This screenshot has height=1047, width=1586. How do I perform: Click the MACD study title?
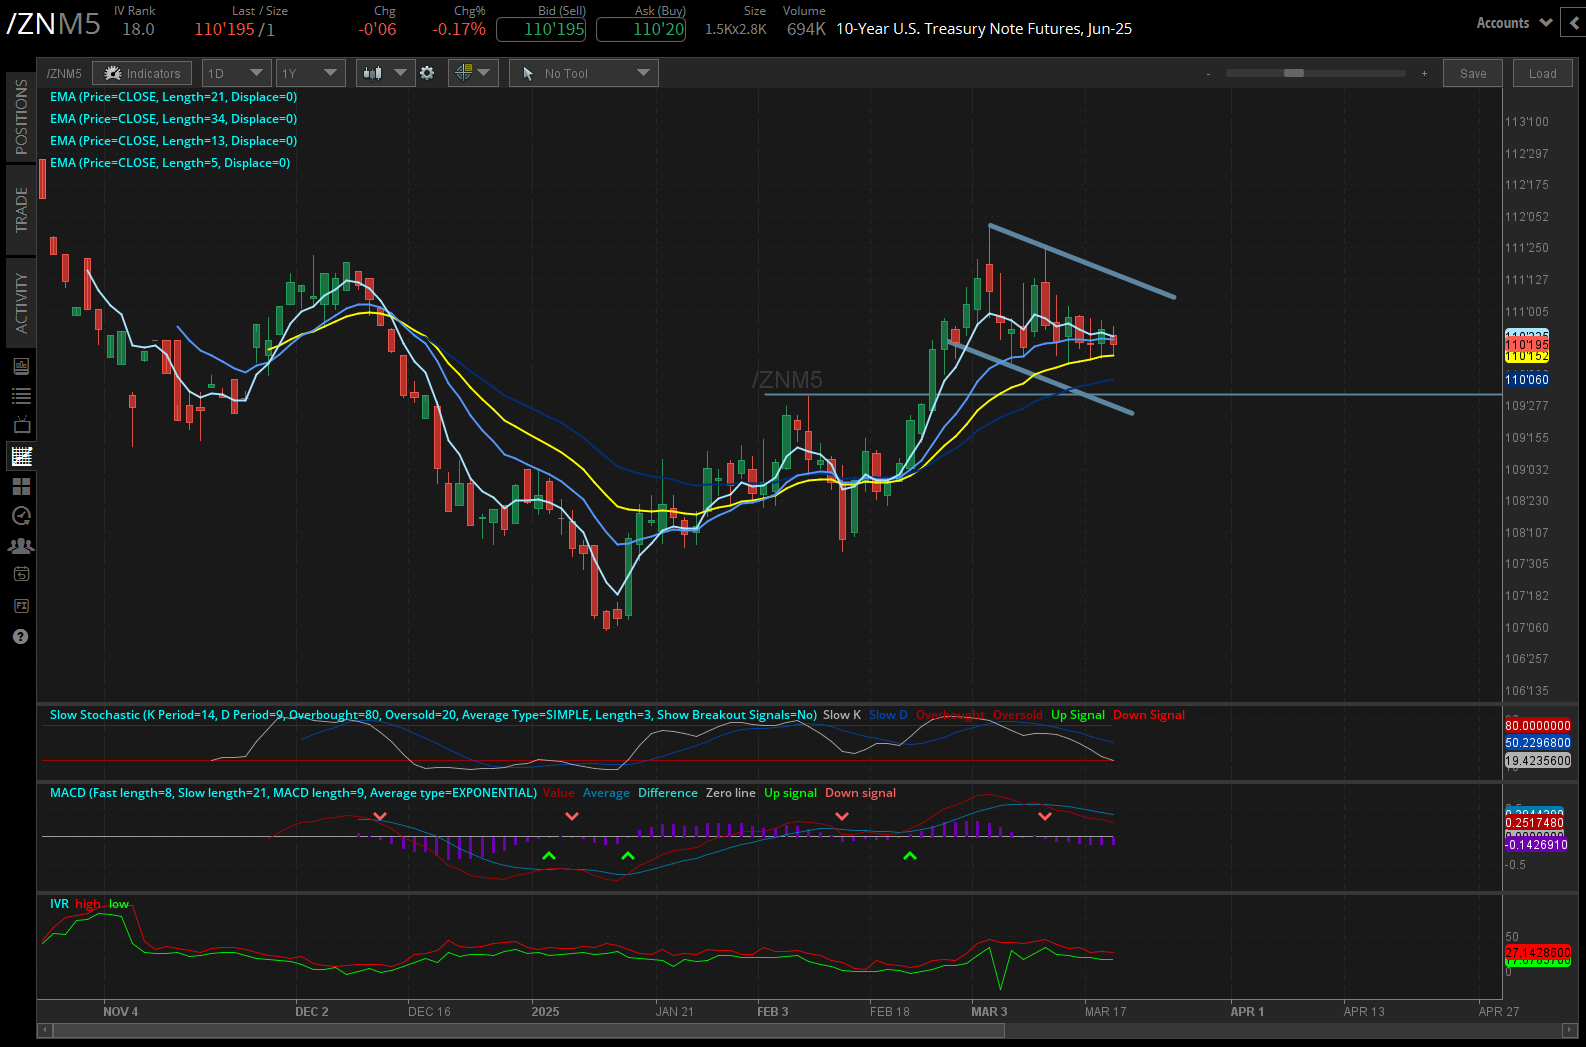point(293,793)
